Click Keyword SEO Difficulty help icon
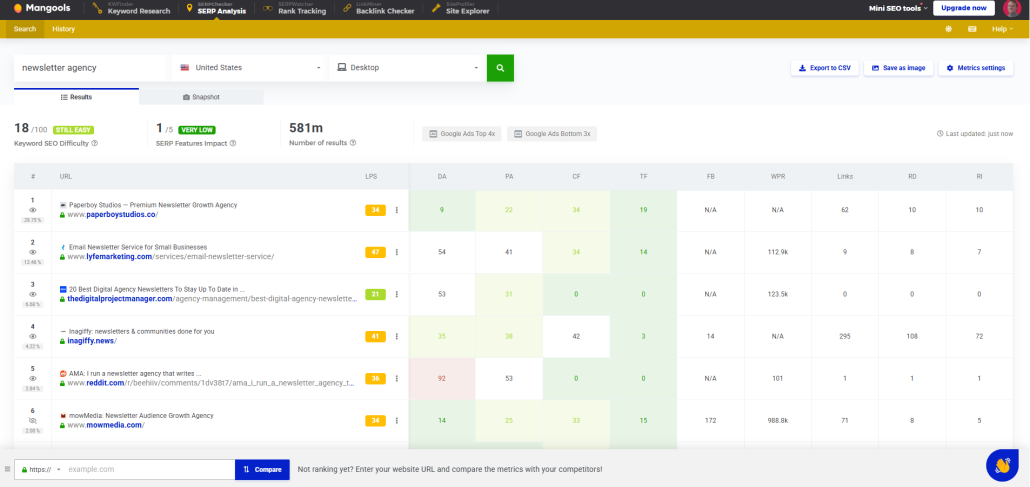1030x487 pixels. [95, 143]
